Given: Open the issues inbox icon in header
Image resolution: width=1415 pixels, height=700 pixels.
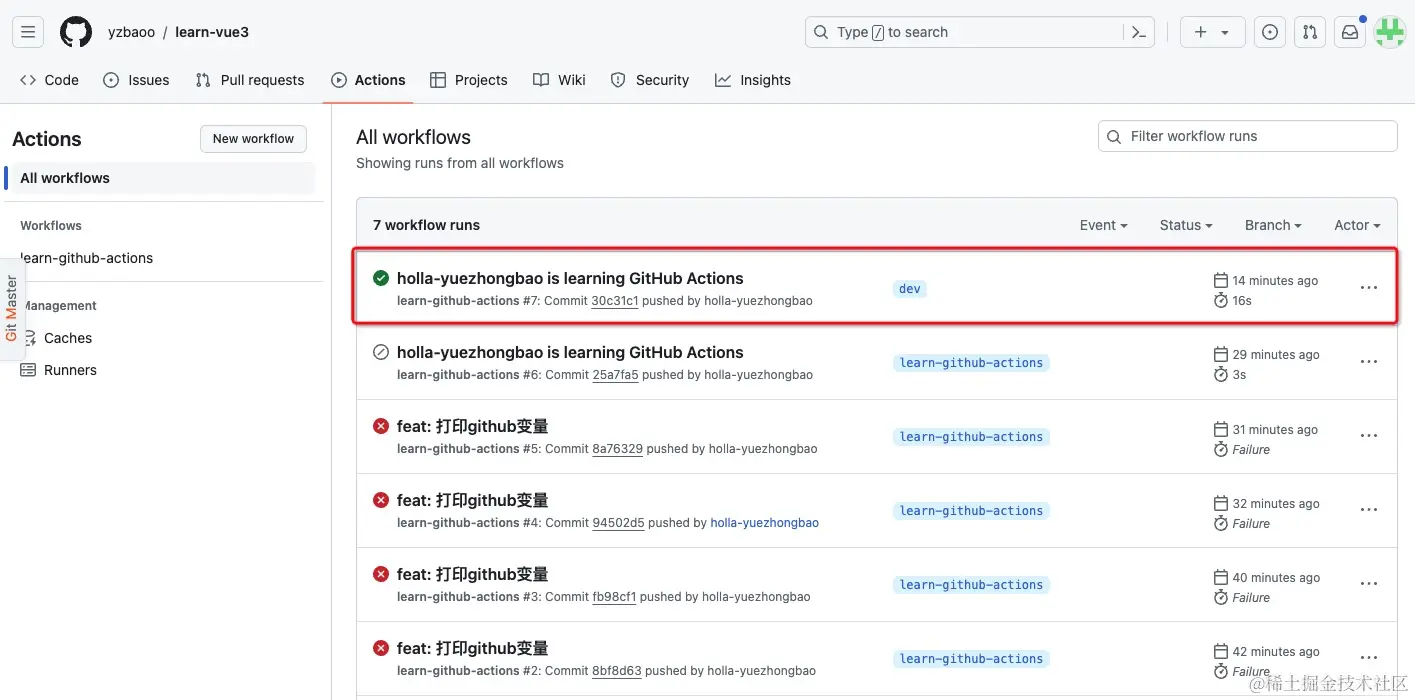Looking at the screenshot, I should coord(1270,32).
